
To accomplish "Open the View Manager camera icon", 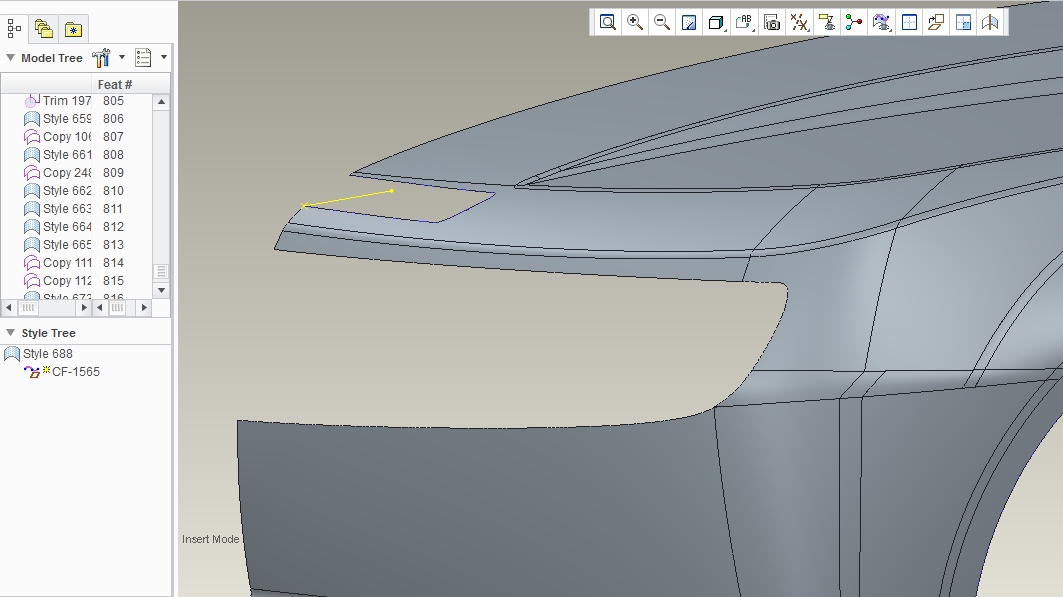I will pyautogui.click(x=771, y=22).
